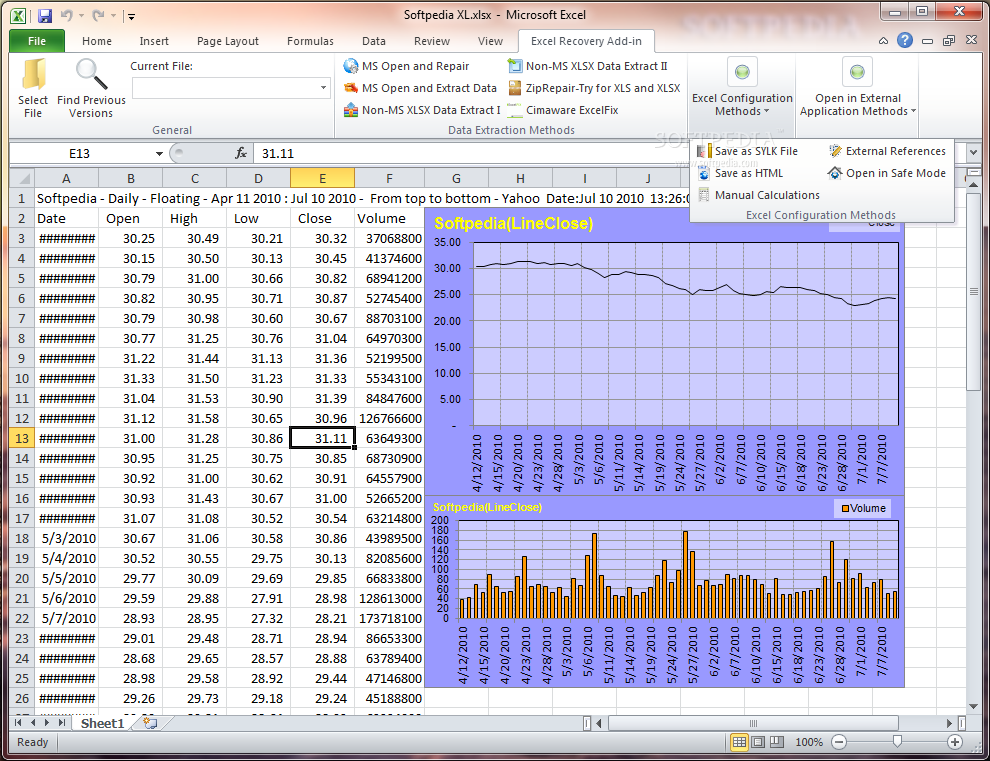The width and height of the screenshot is (990, 761).
Task: Click the Close header cell
Action: [323, 219]
